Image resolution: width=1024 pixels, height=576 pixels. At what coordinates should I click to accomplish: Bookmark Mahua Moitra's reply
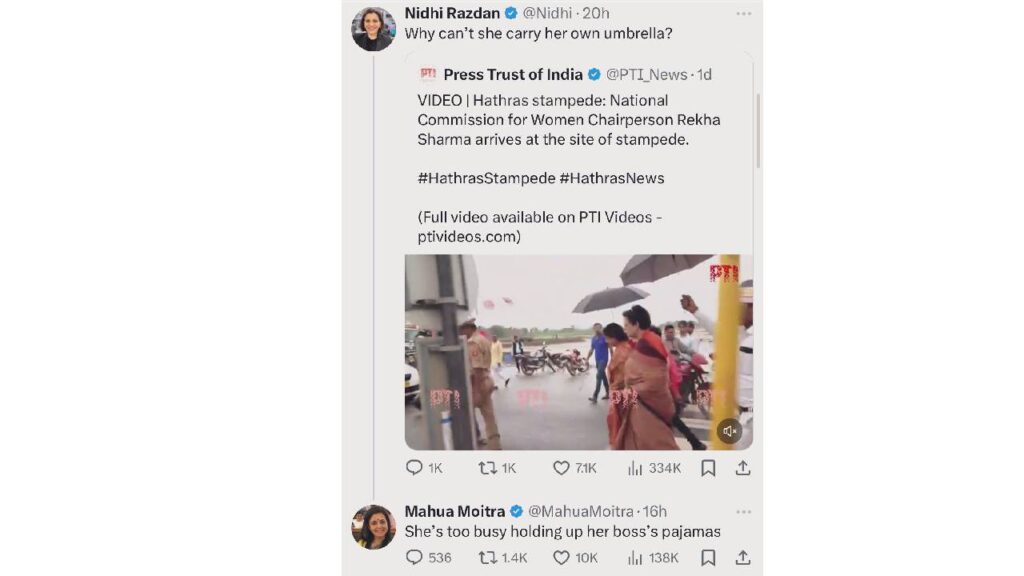pyautogui.click(x=708, y=558)
